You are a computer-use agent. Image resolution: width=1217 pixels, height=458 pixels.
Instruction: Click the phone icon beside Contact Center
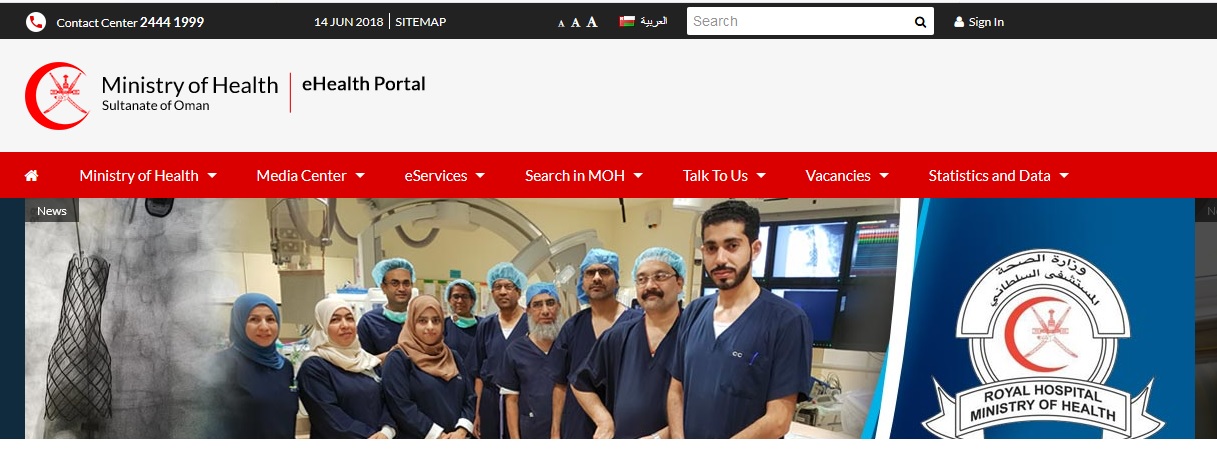(36, 22)
